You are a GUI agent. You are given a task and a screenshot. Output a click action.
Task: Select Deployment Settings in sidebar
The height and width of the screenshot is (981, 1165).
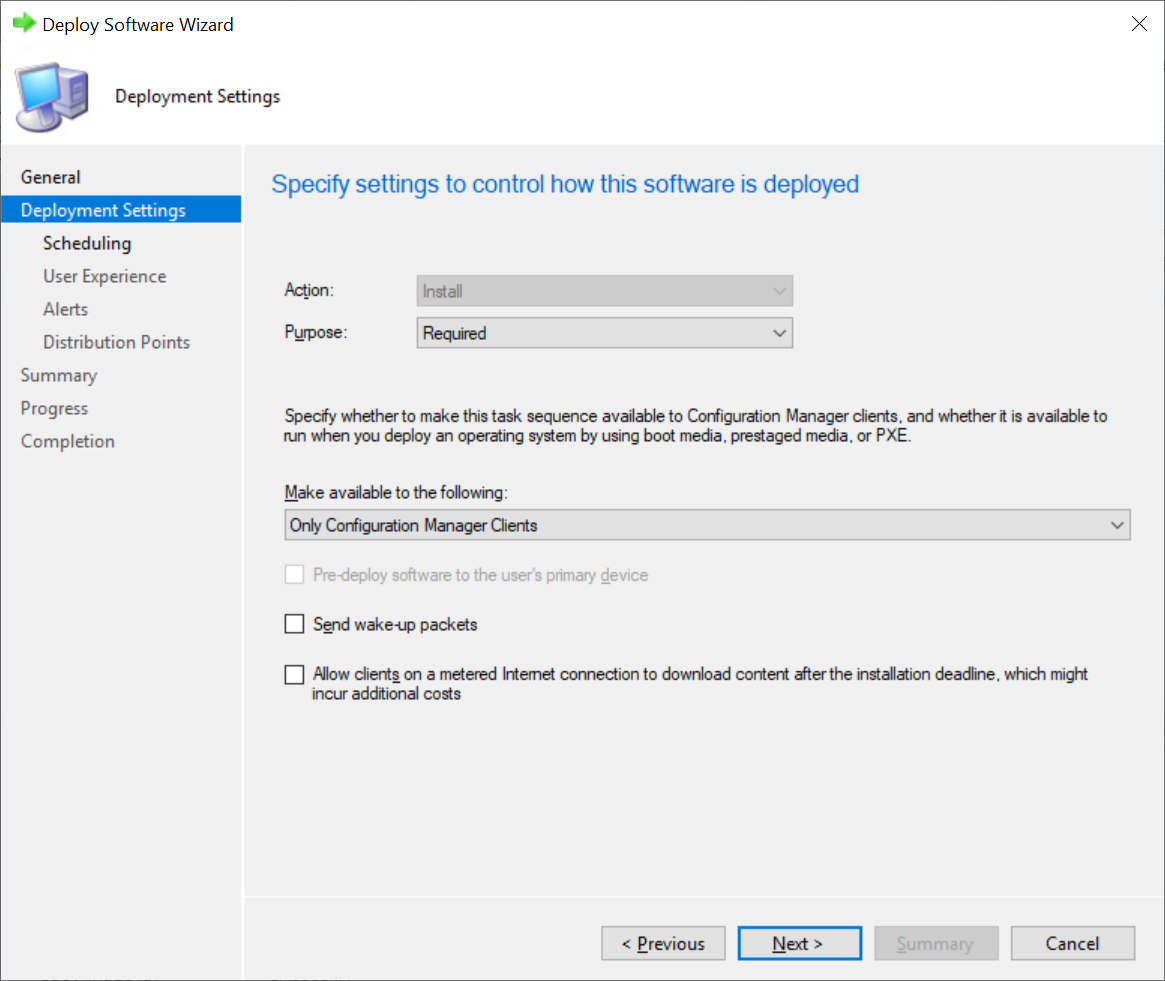tap(103, 210)
